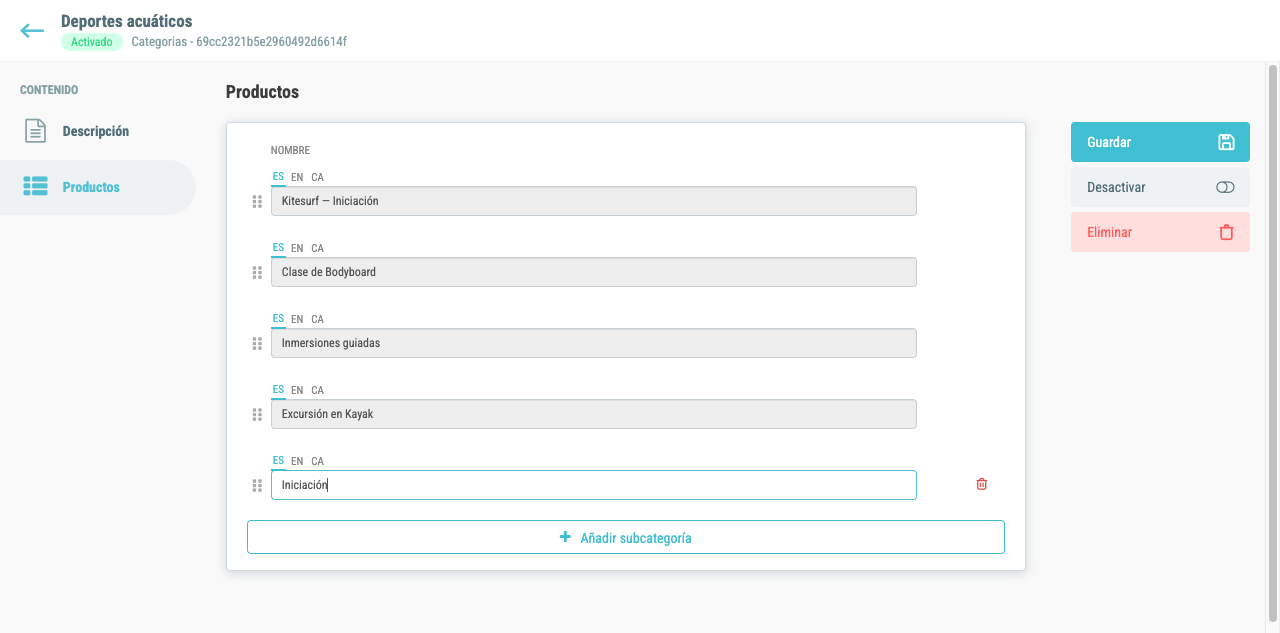The width and height of the screenshot is (1280, 633).
Task: Select ES tab for Clase de Bodyboard
Action: [x=278, y=248]
